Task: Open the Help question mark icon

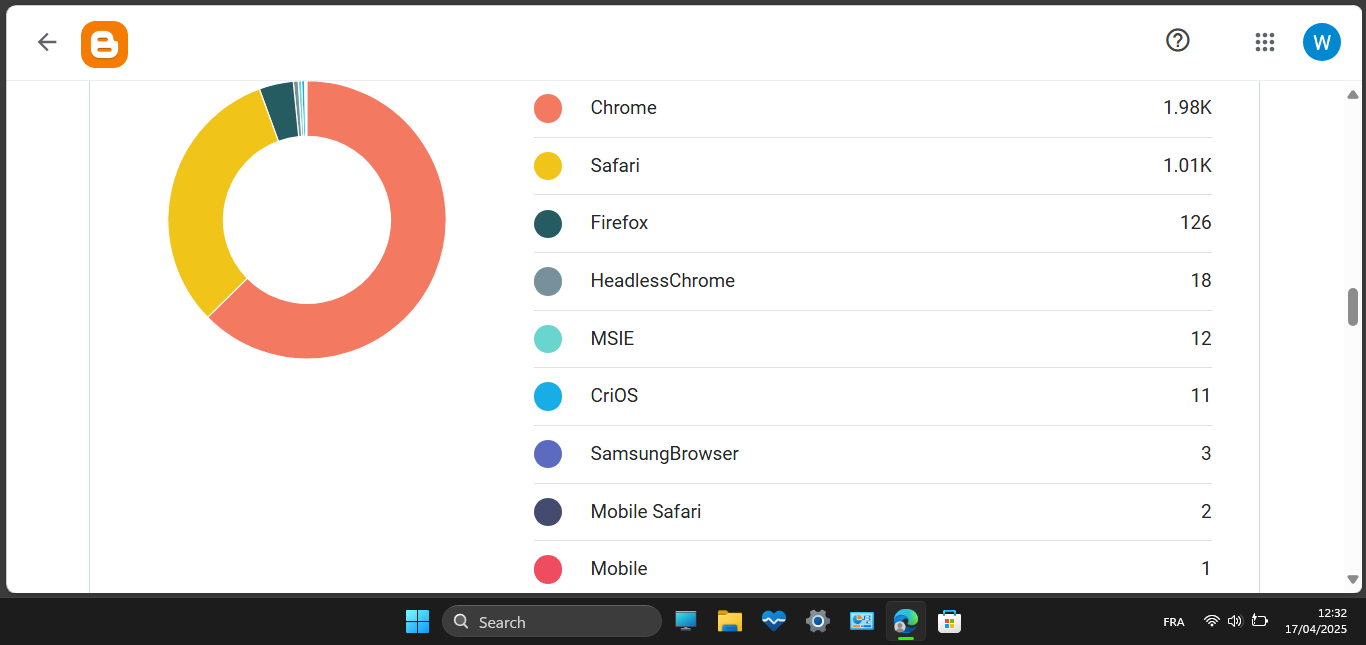Action: coord(1178,40)
